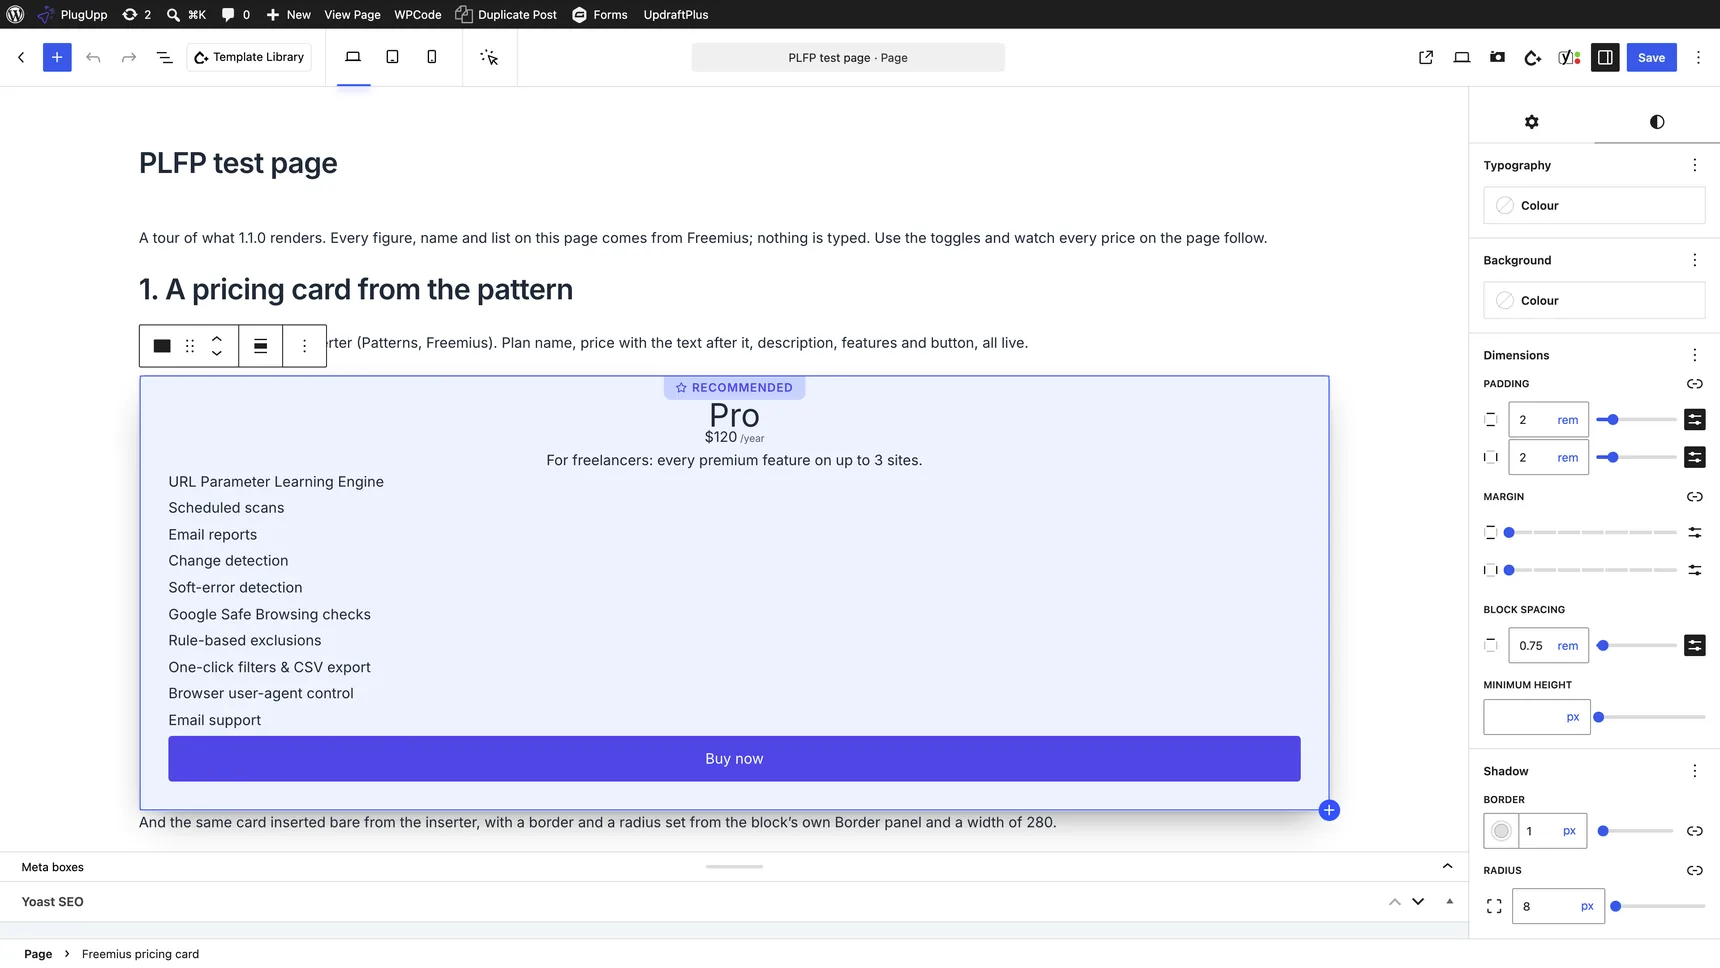Open the Styles half-circle tab
The height and width of the screenshot is (968, 1720).
coord(1657,122)
